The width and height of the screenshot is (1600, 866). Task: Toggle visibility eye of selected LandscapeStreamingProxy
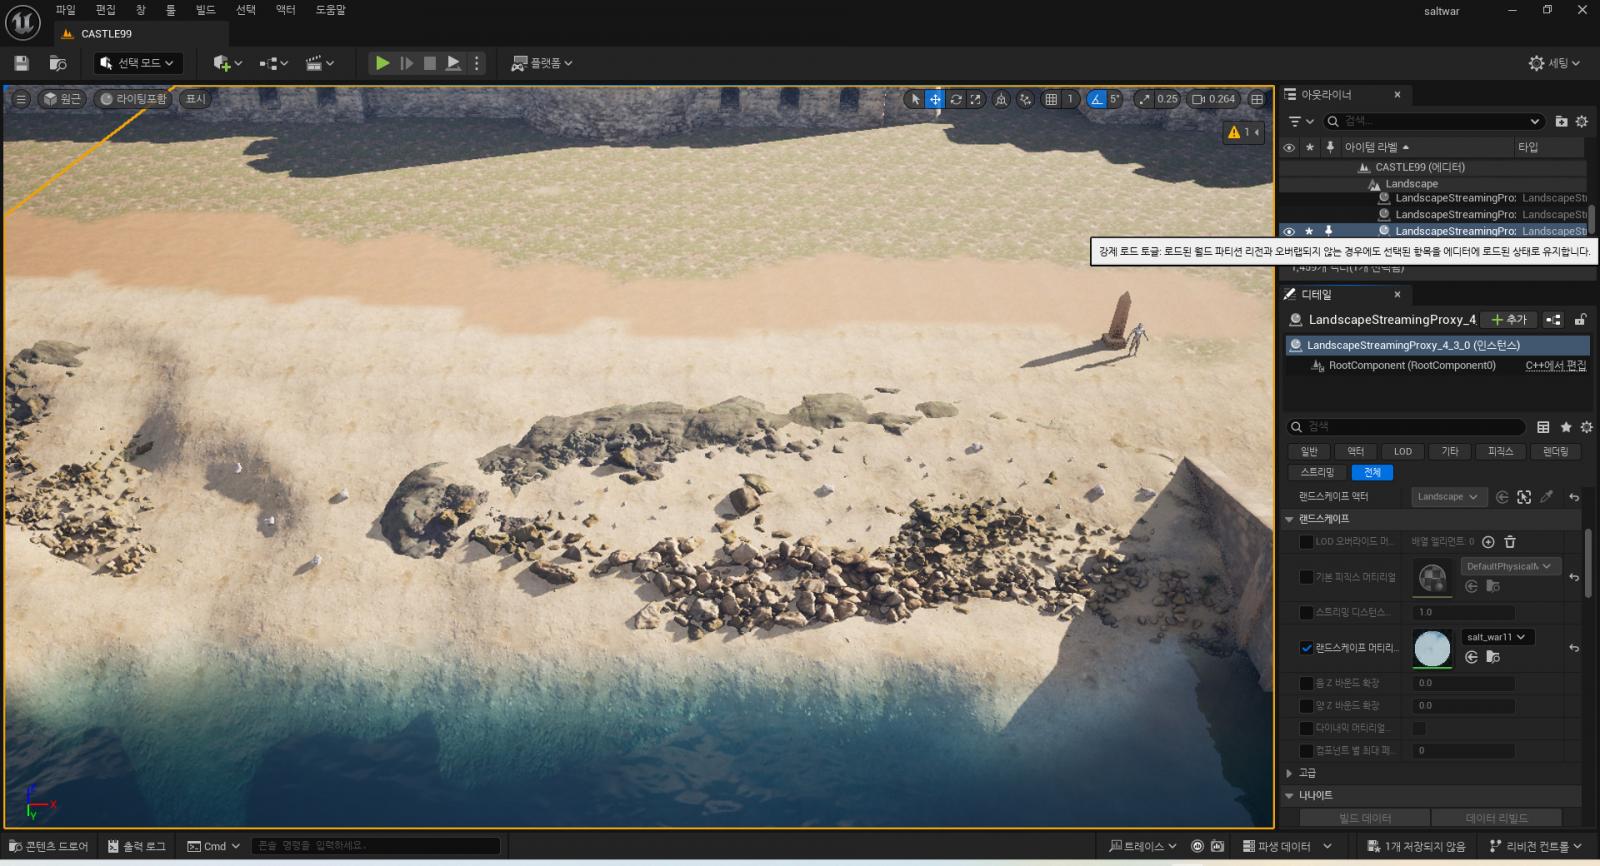1289,231
